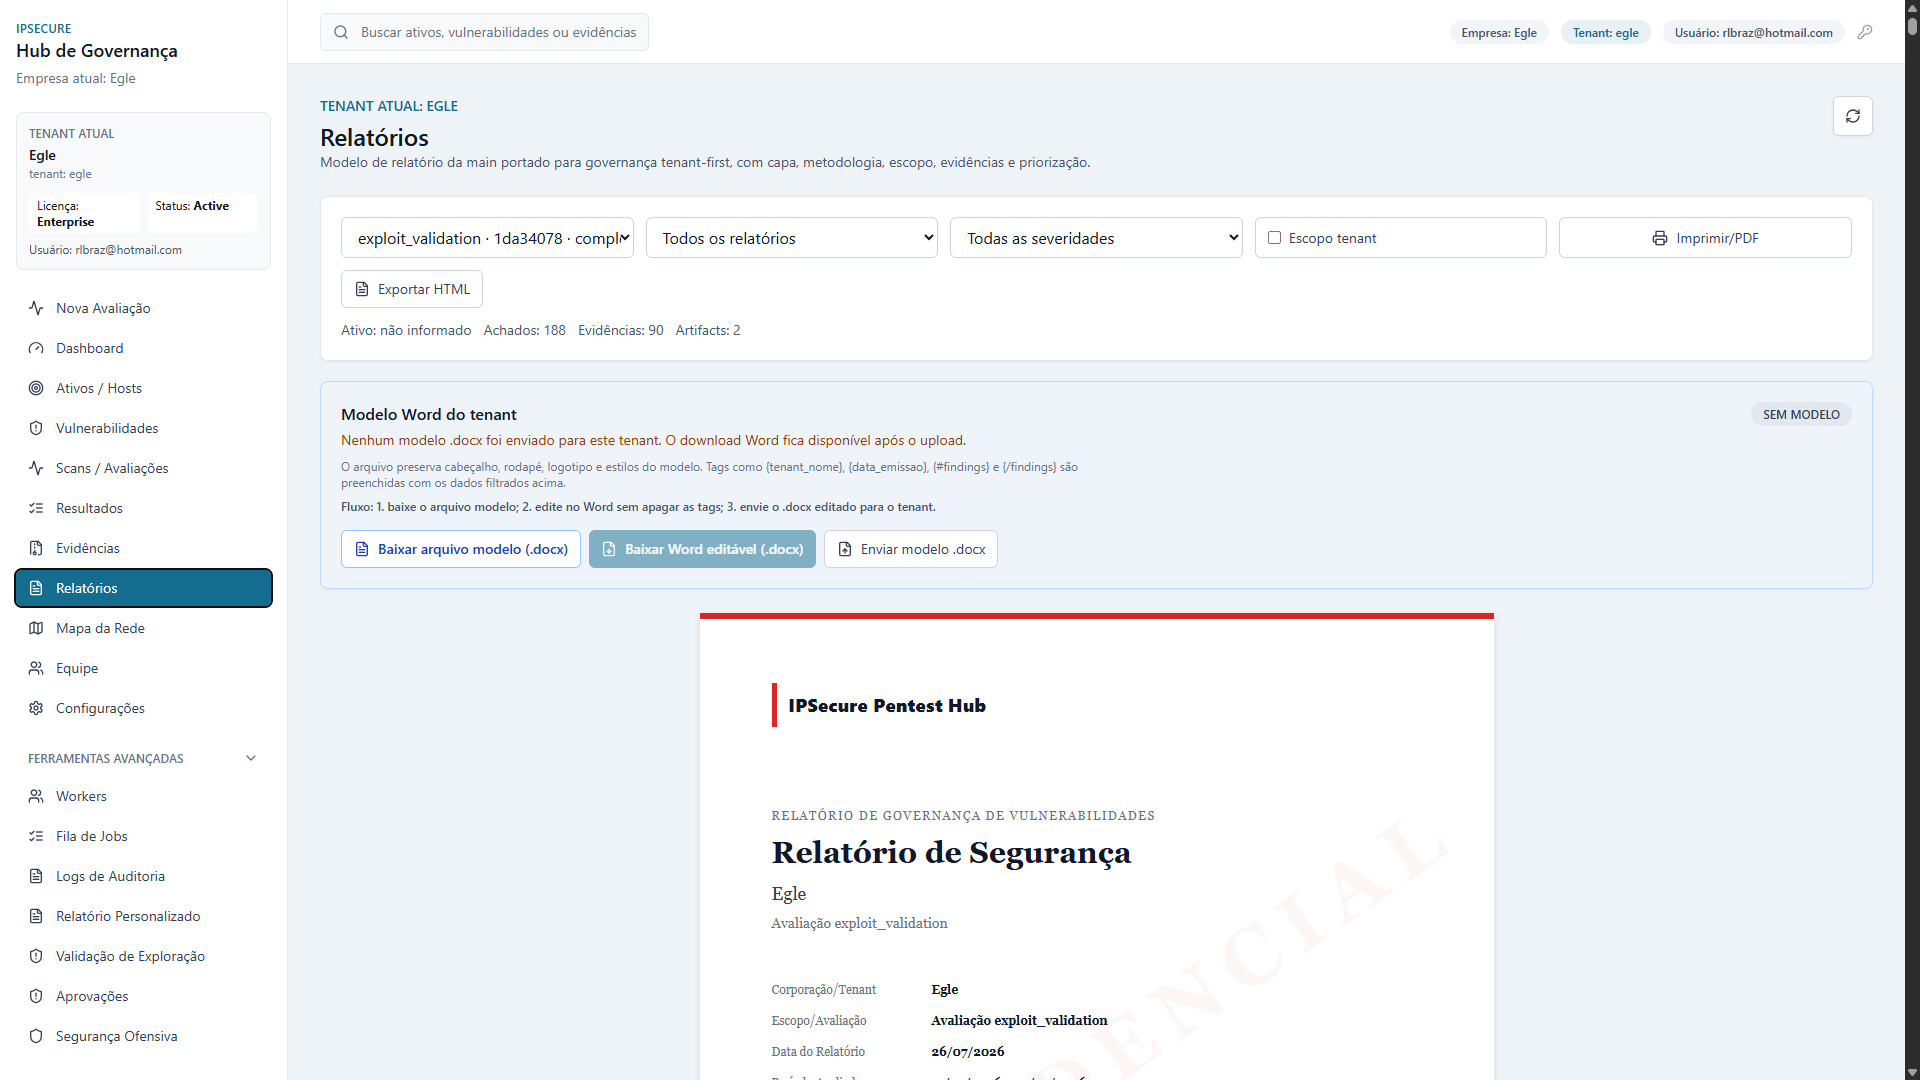Viewport: 1920px width, 1080px height.
Task: Click the Ativo: não informado text
Action: pos(406,330)
